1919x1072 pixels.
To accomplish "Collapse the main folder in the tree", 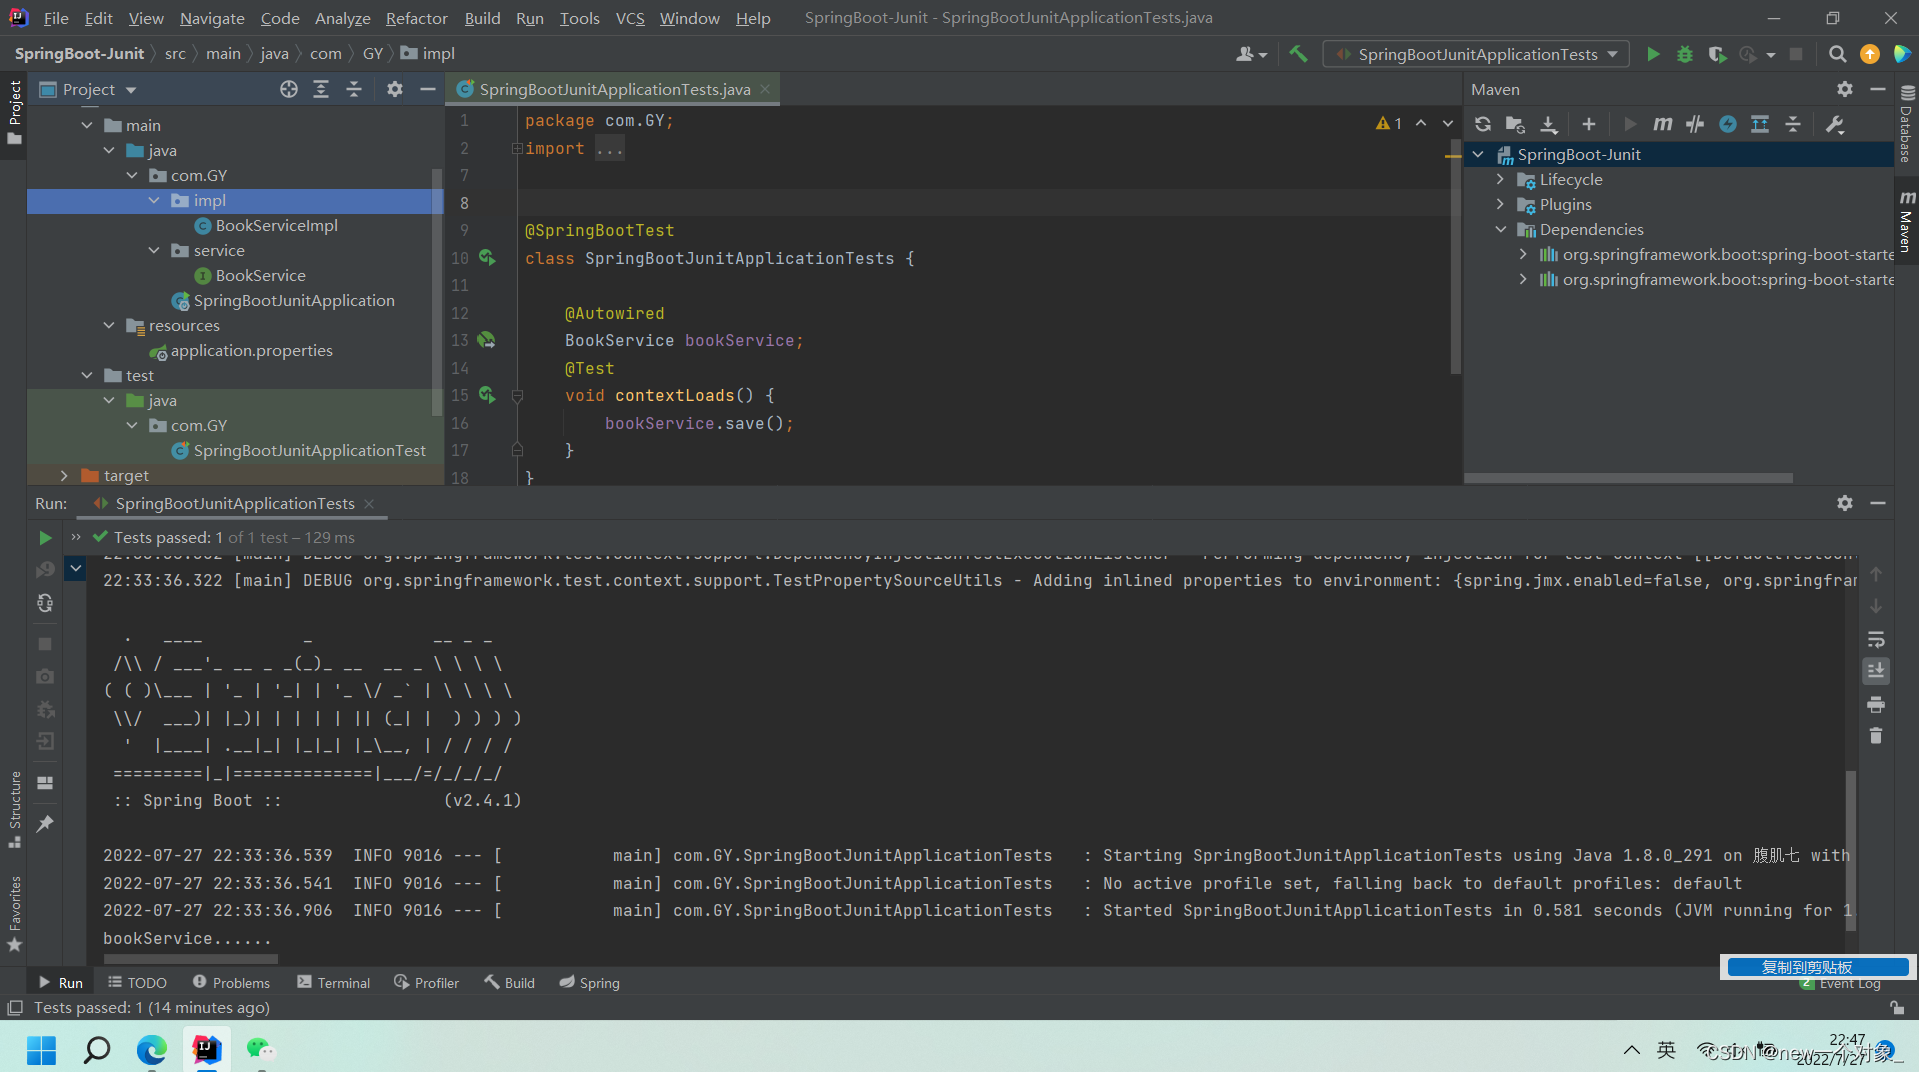I will point(87,125).
